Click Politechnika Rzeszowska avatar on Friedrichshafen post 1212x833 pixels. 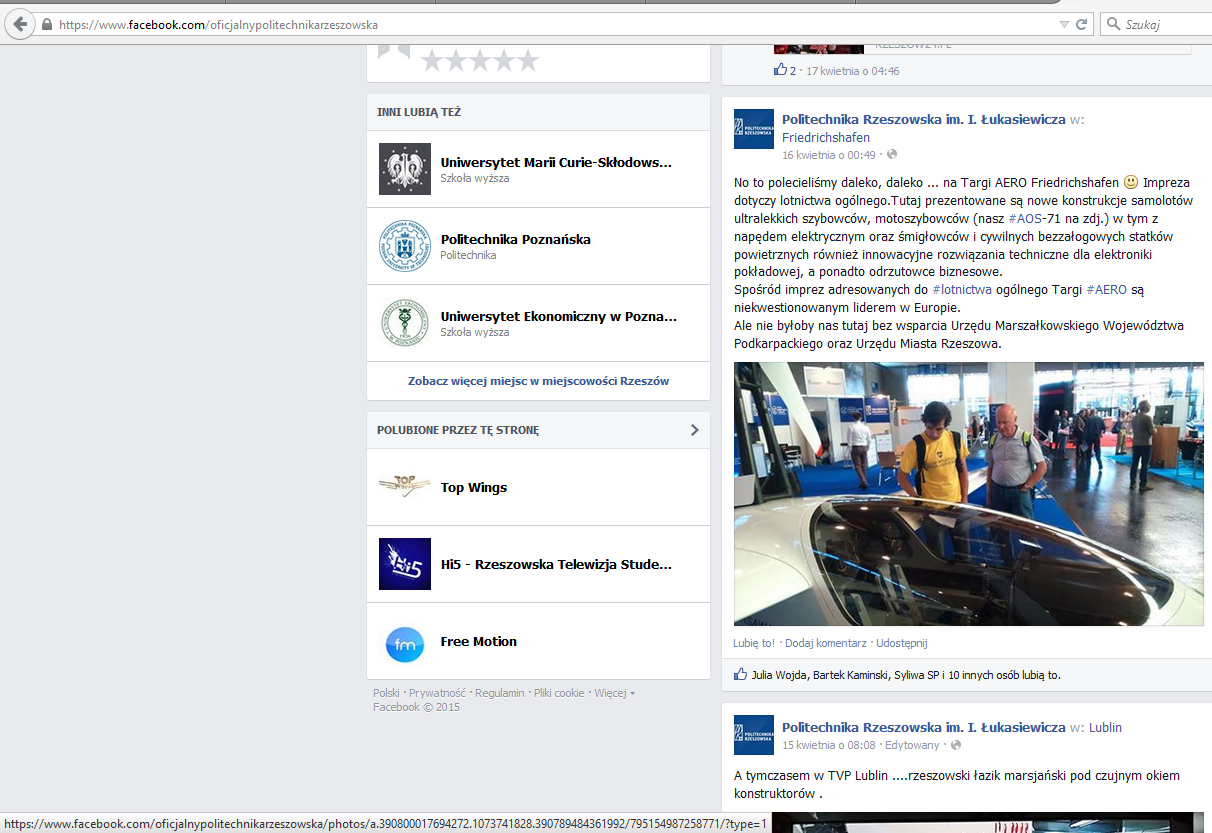[754, 129]
